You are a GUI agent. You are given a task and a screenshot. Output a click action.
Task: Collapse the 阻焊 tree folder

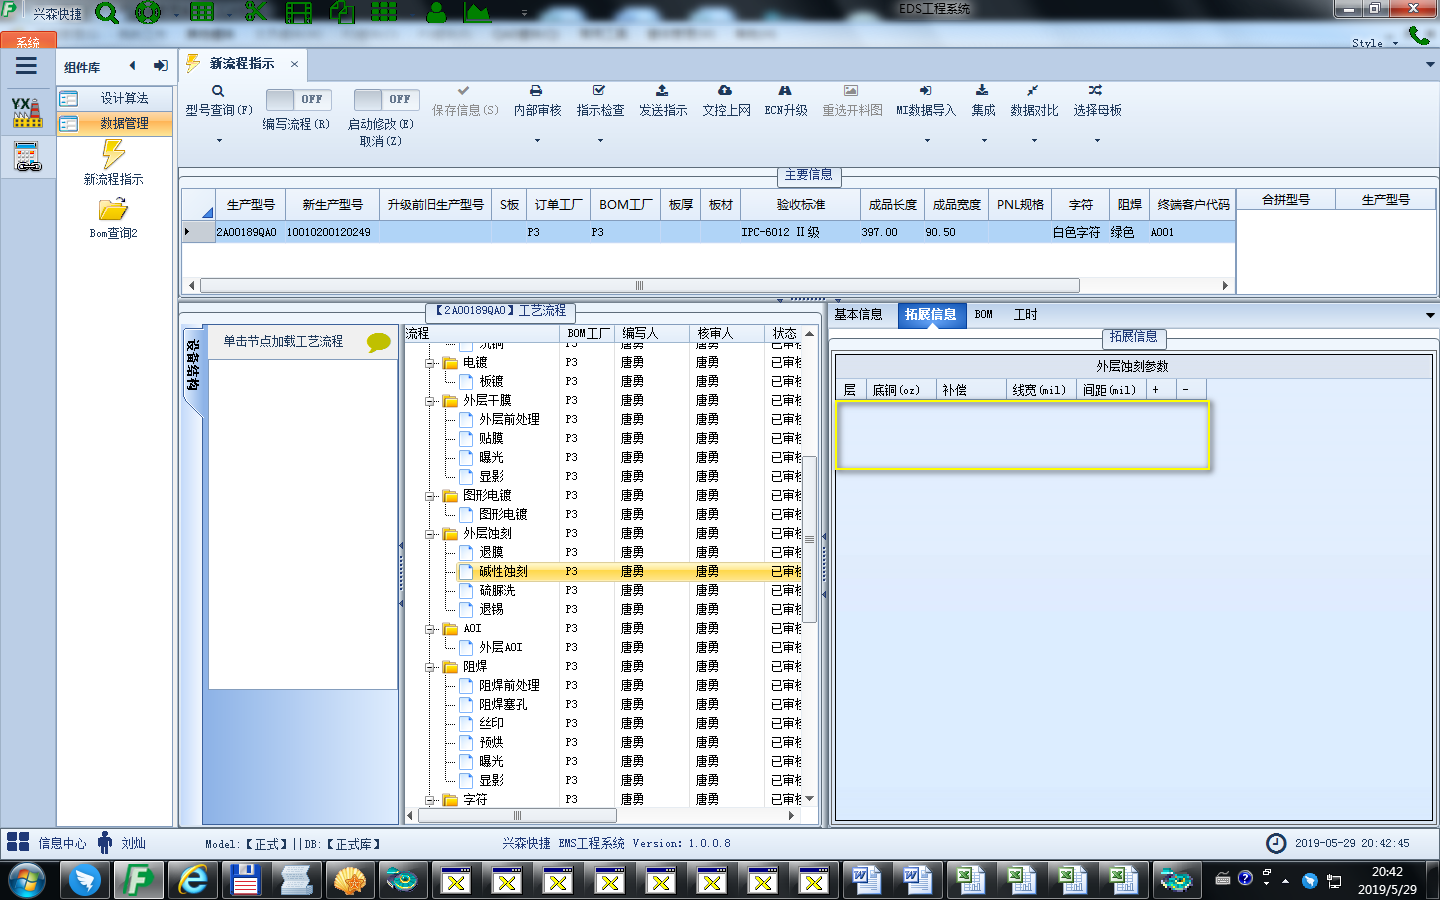tap(429, 667)
